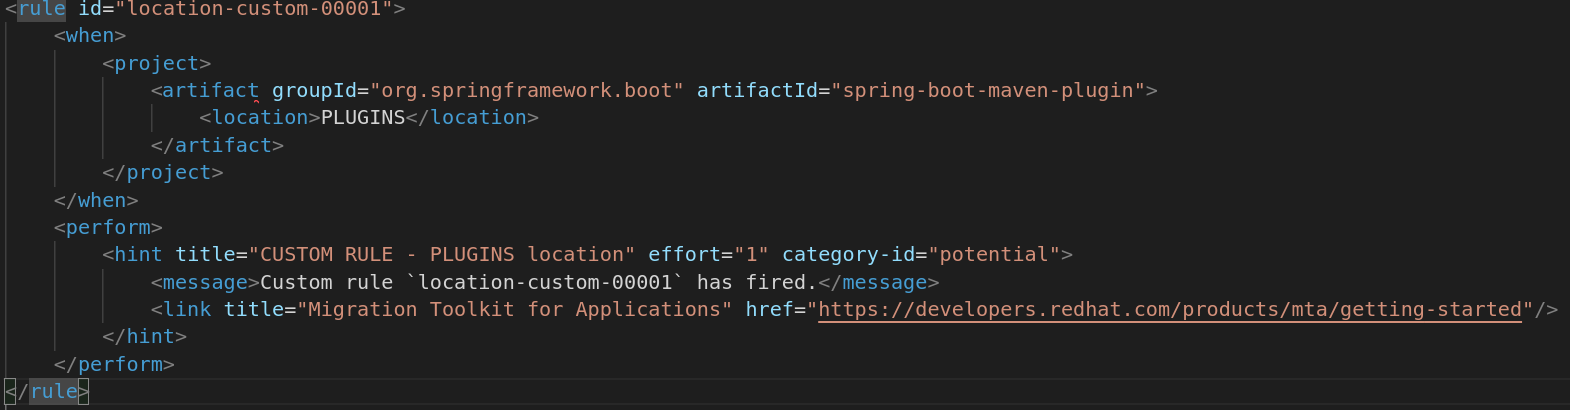Click the PLUGINS text inside location
The width and height of the screenshot is (1571, 416).
(x=363, y=118)
